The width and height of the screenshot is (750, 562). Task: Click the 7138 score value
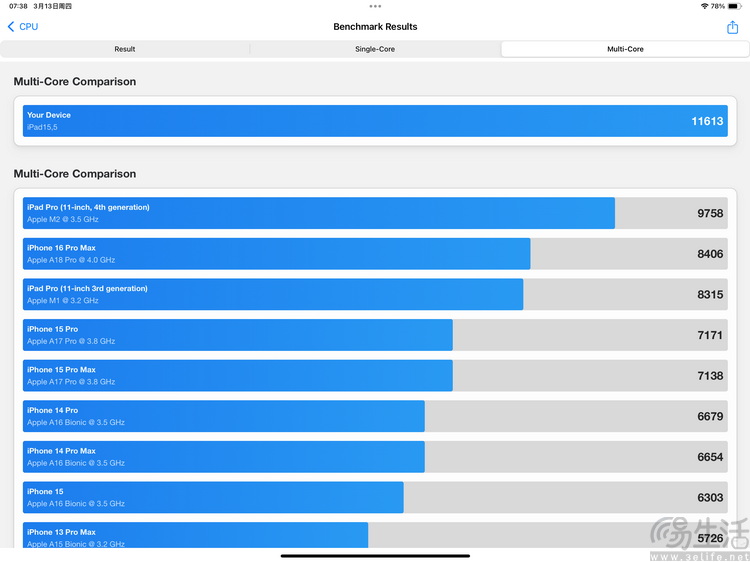tap(710, 376)
